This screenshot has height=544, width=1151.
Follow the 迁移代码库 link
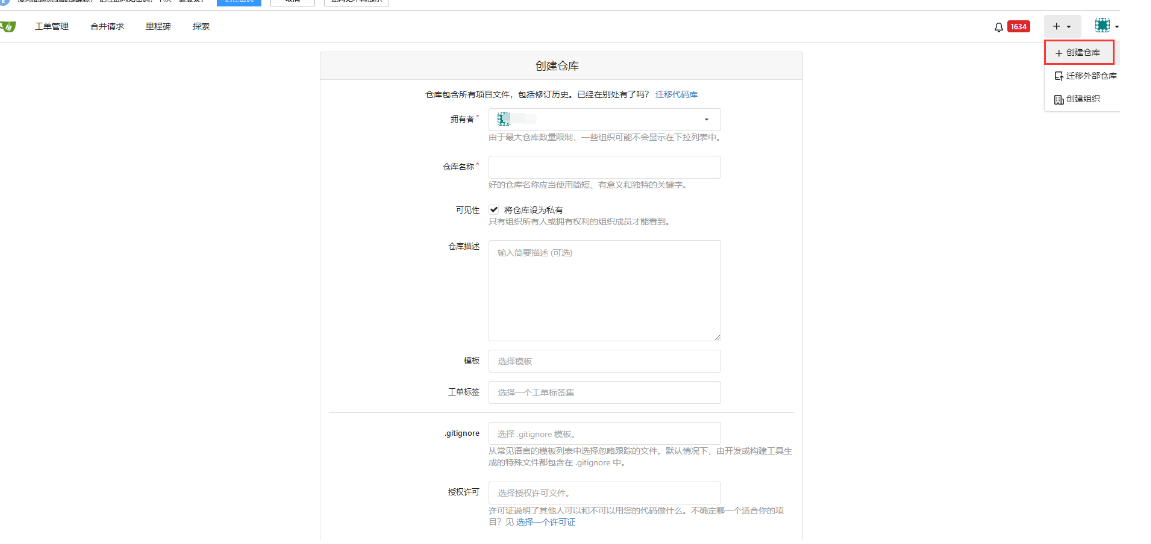click(676, 95)
